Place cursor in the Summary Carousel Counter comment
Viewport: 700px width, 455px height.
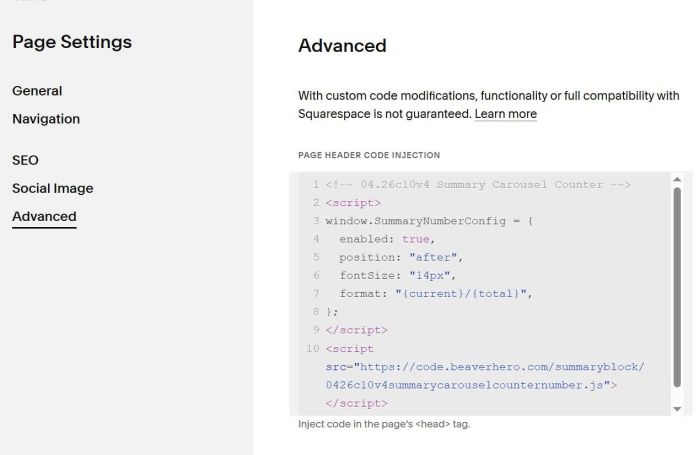point(478,185)
